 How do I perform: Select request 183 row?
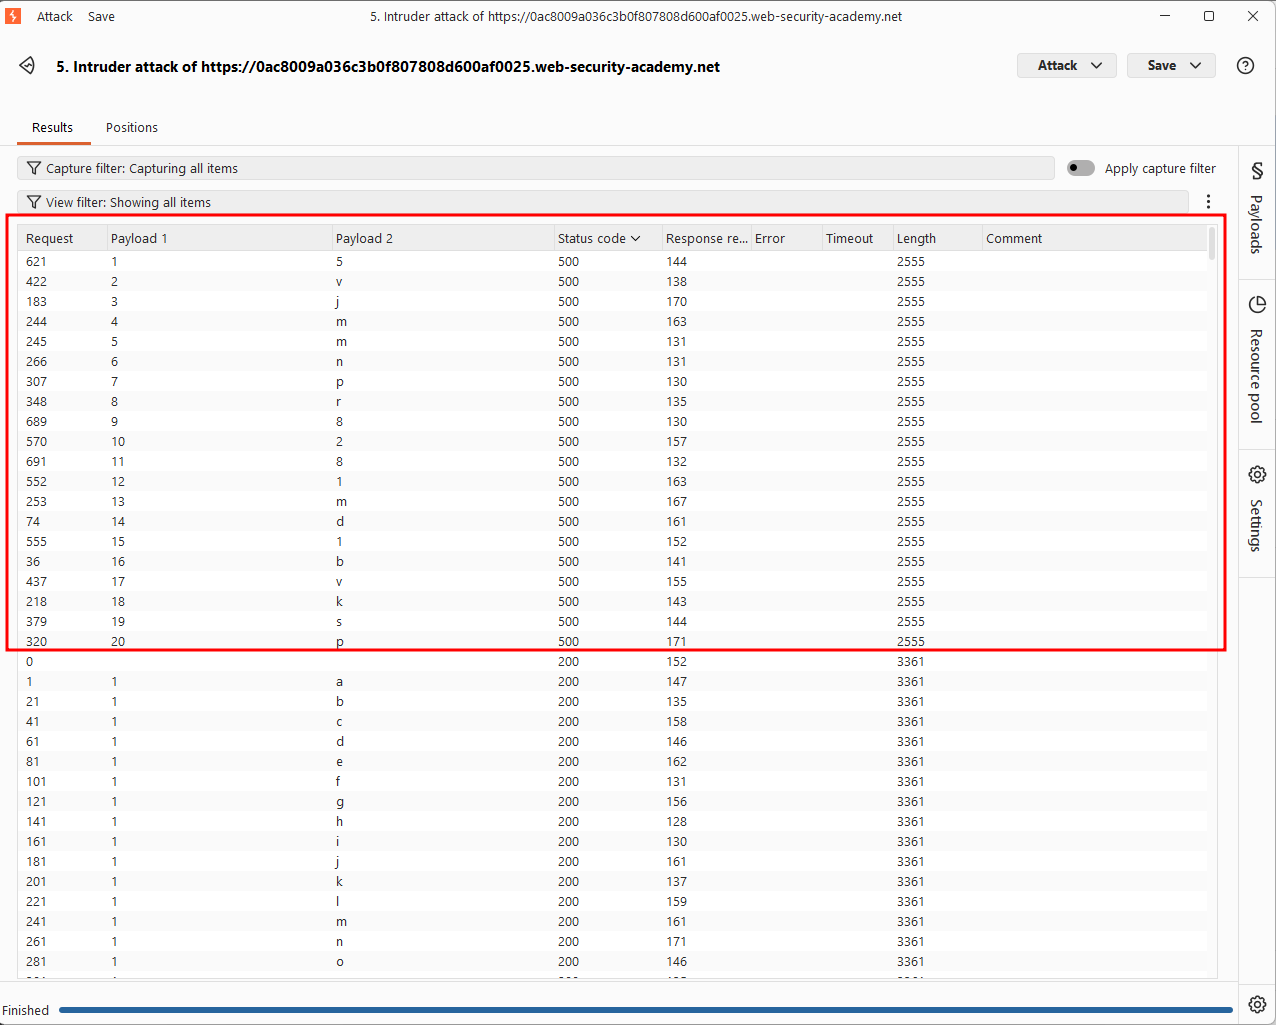pos(612,301)
